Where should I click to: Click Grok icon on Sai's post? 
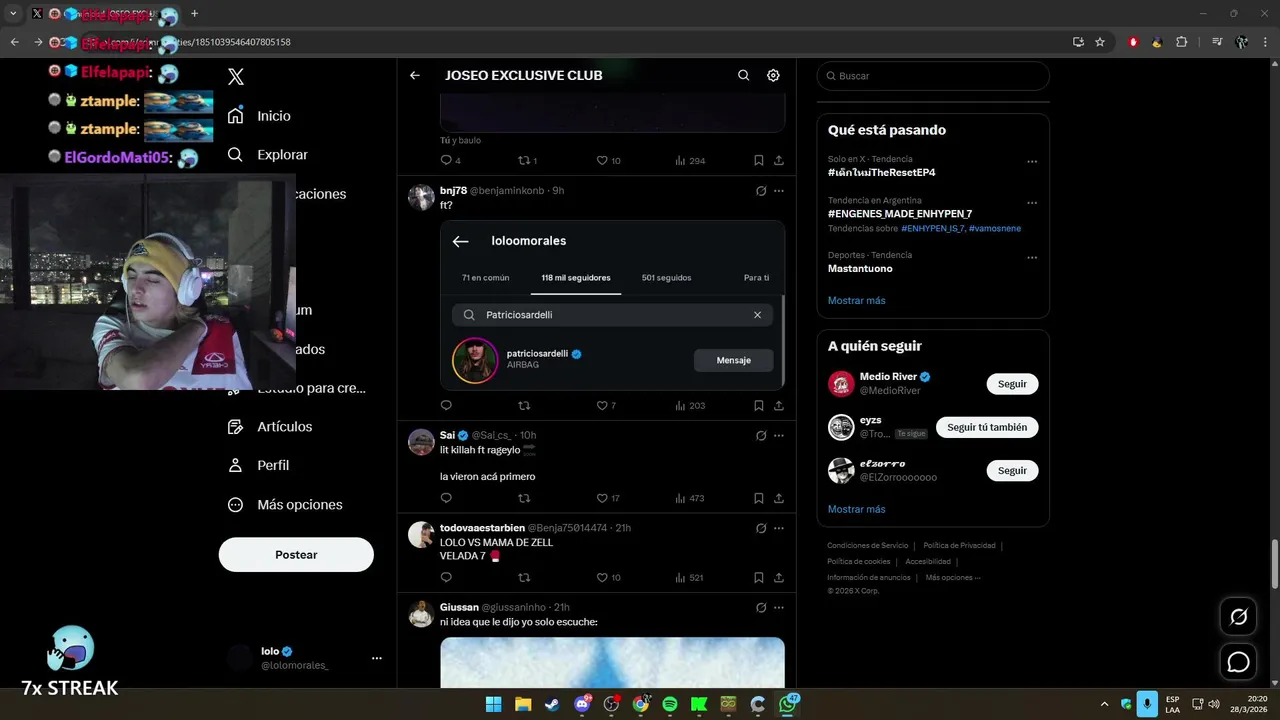tap(761, 436)
